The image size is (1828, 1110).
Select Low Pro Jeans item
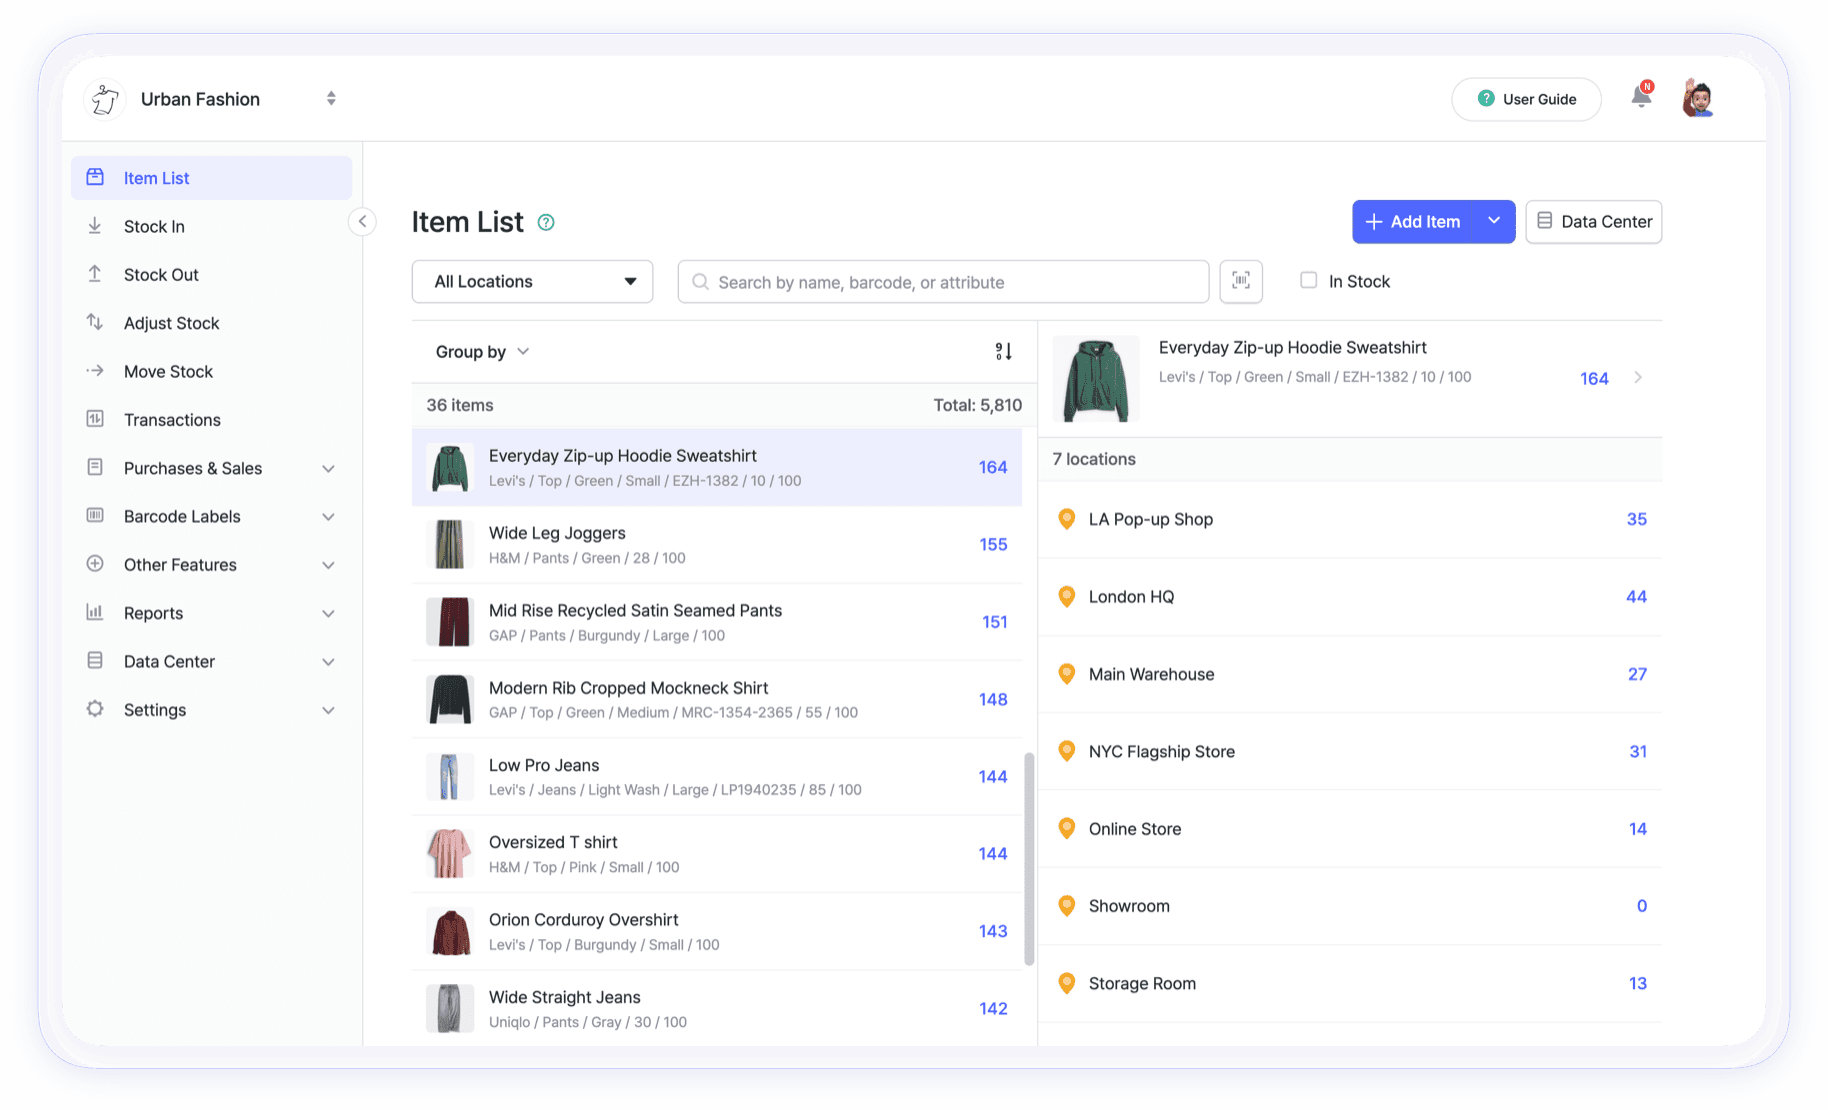point(717,777)
